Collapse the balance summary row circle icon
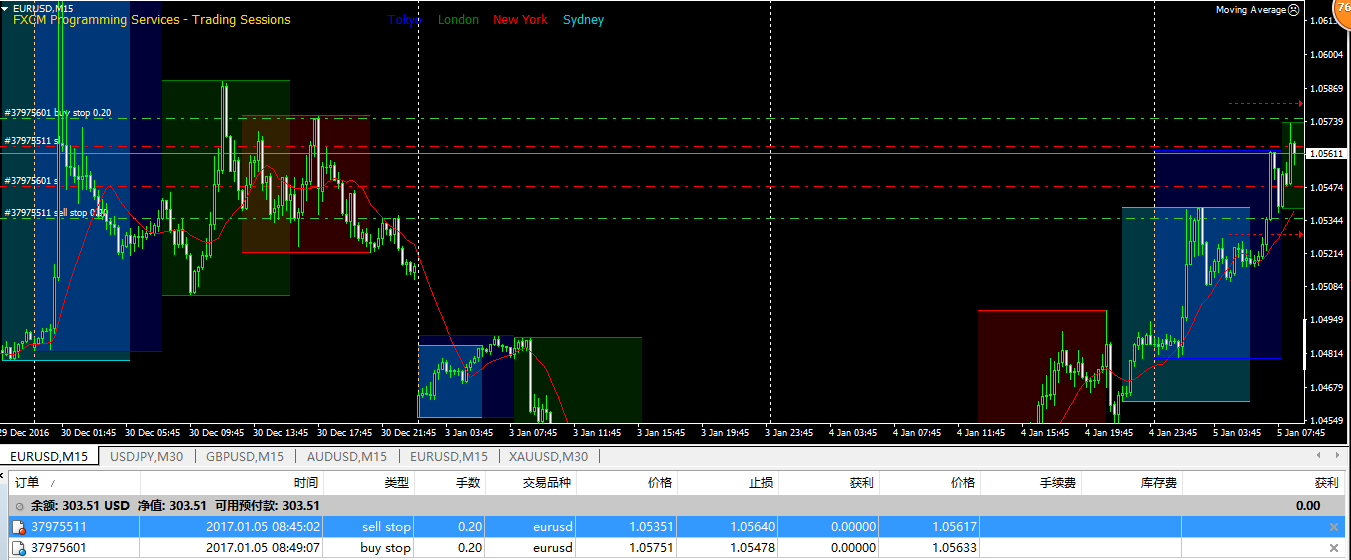Image resolution: width=1351 pixels, height=560 pixels. pos(20,506)
